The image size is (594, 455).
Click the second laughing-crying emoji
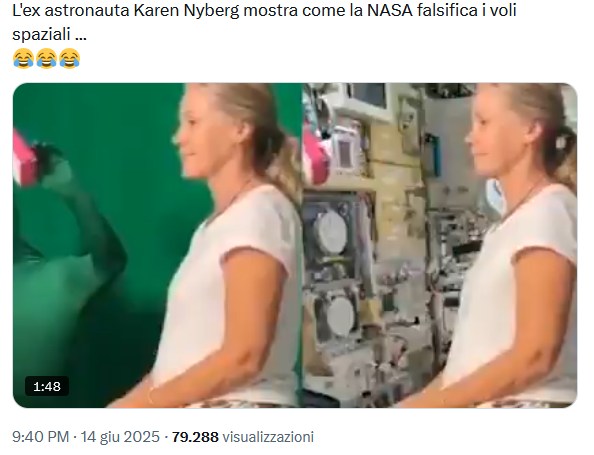coord(47,58)
